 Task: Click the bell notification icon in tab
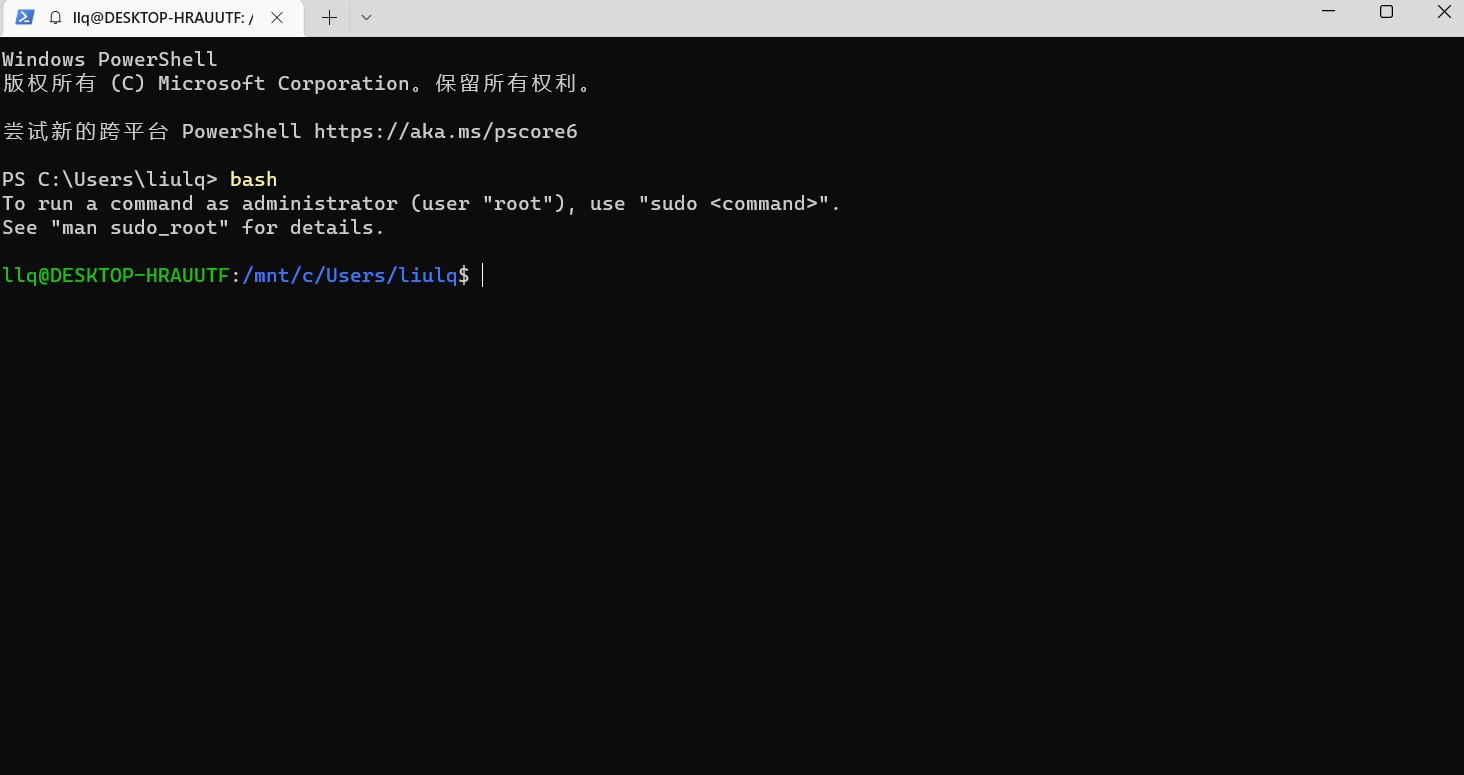55,18
